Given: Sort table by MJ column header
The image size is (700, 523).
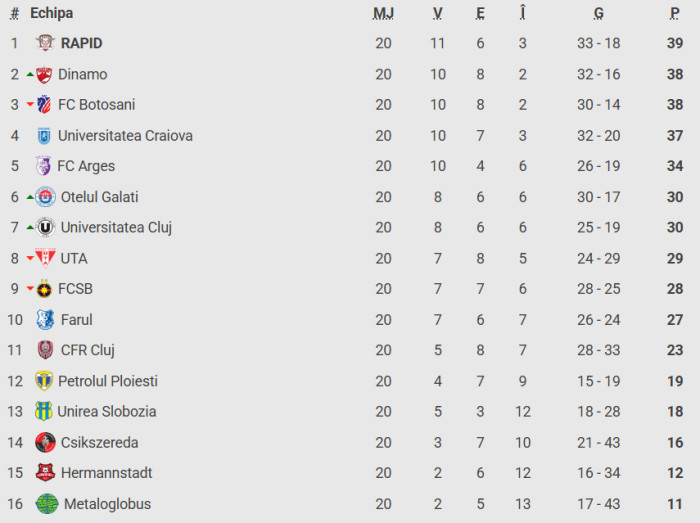Looking at the screenshot, I should coord(383,13).
